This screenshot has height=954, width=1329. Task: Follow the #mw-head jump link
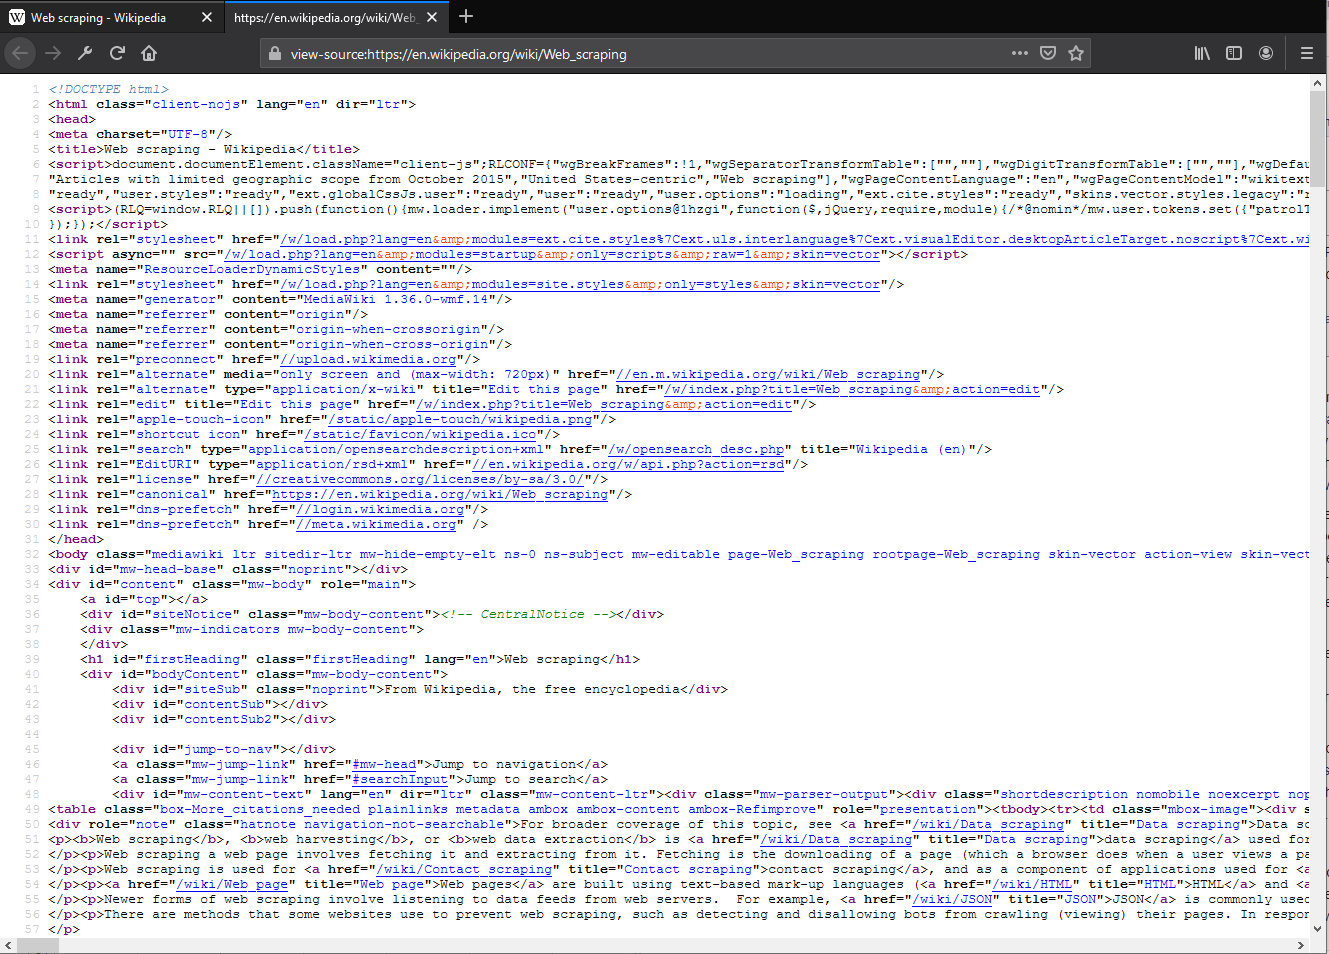point(384,764)
